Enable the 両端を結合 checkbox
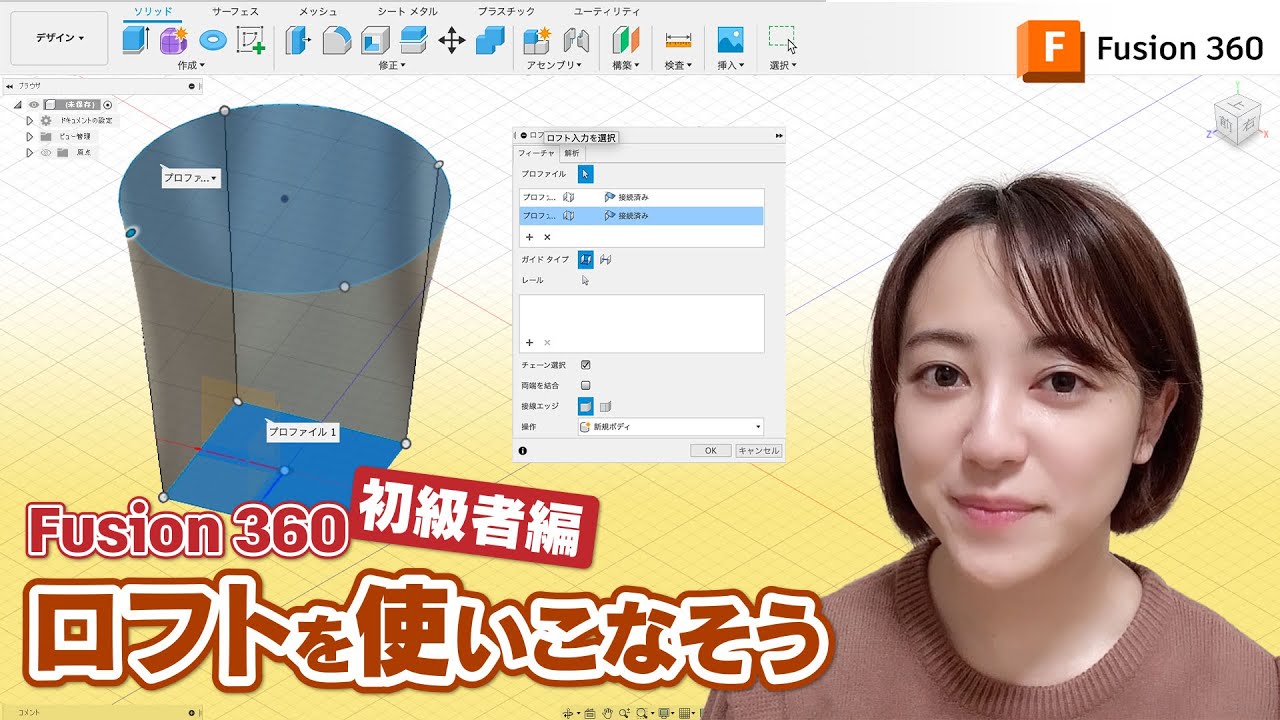Screen dimensions: 1280x720 [586, 385]
